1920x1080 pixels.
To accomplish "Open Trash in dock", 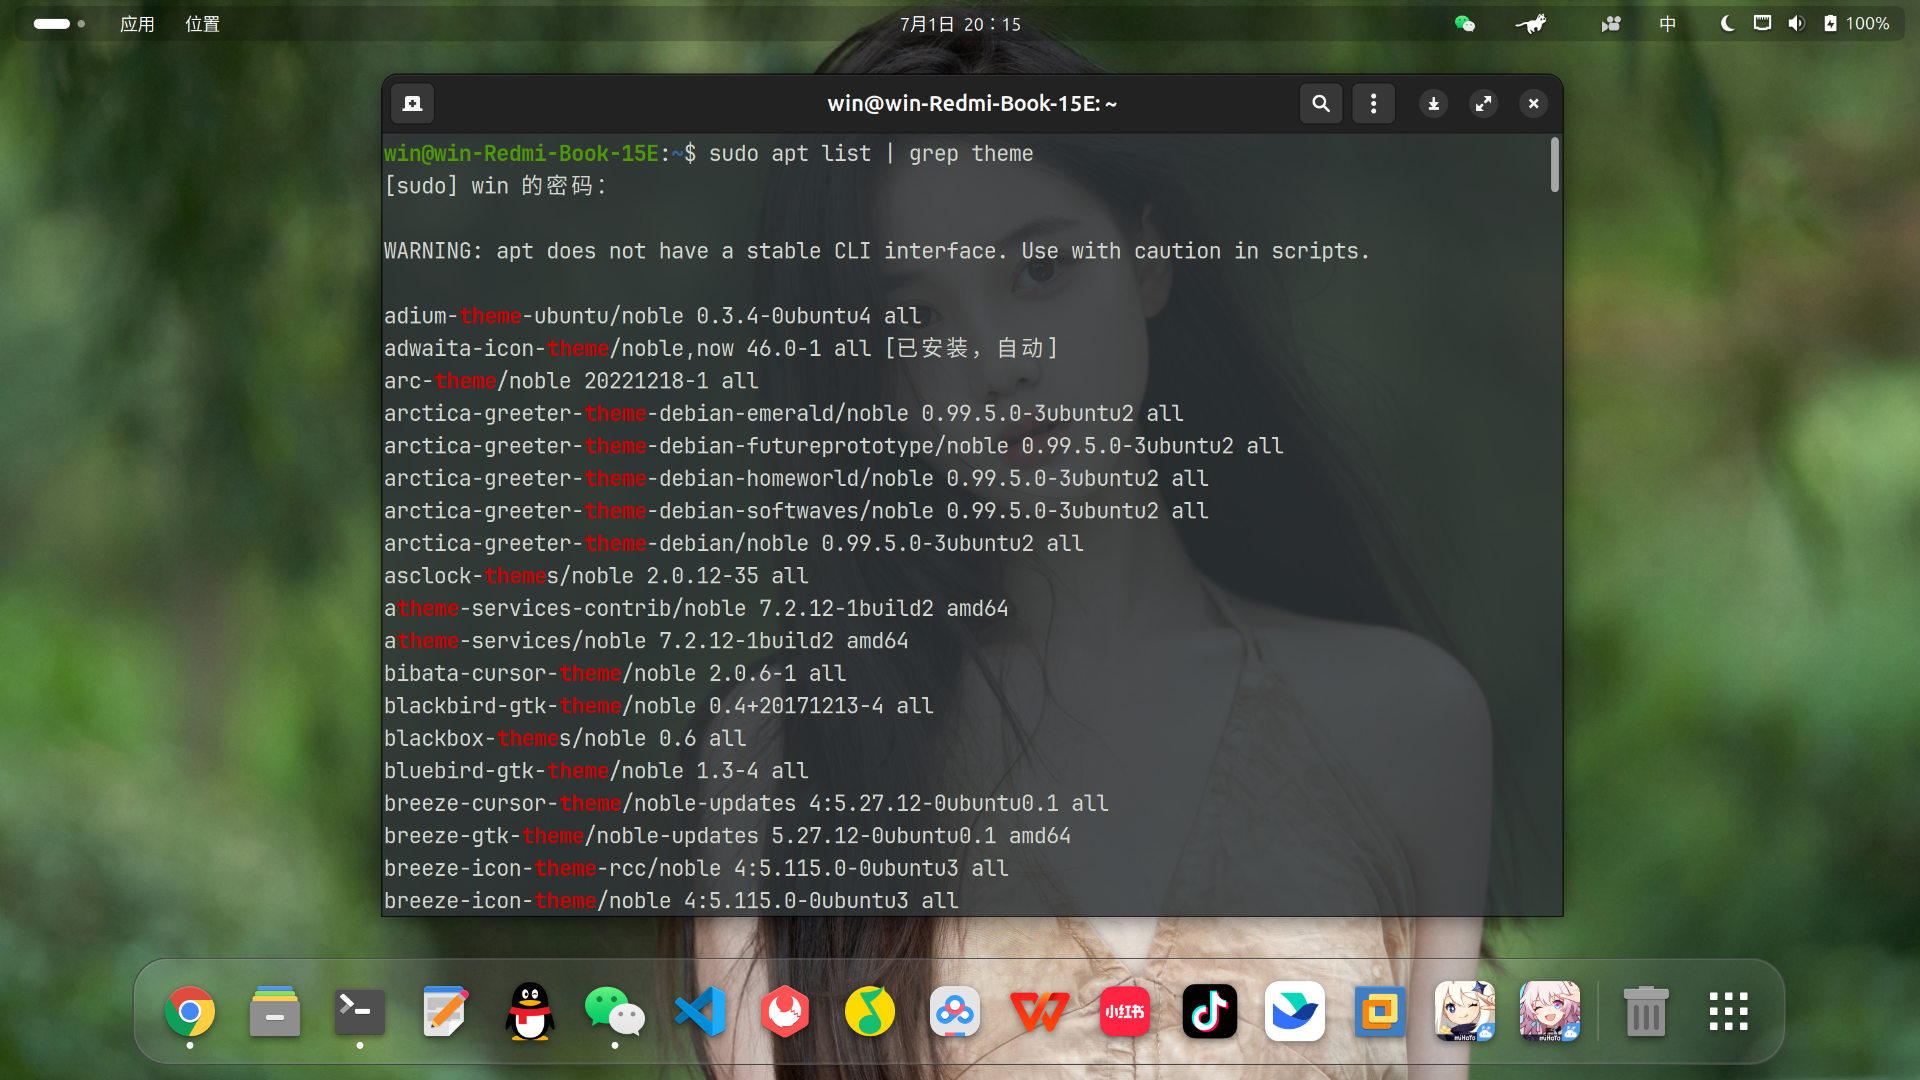I will (1646, 1012).
